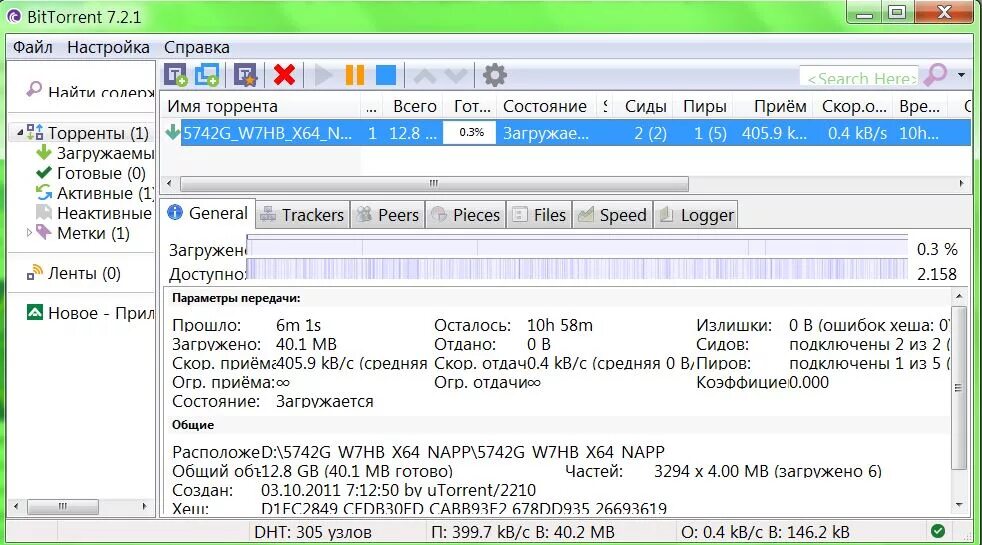Collapse the Торренты (1) tree node
Screen dimensions: 982x545
[x=20, y=132]
